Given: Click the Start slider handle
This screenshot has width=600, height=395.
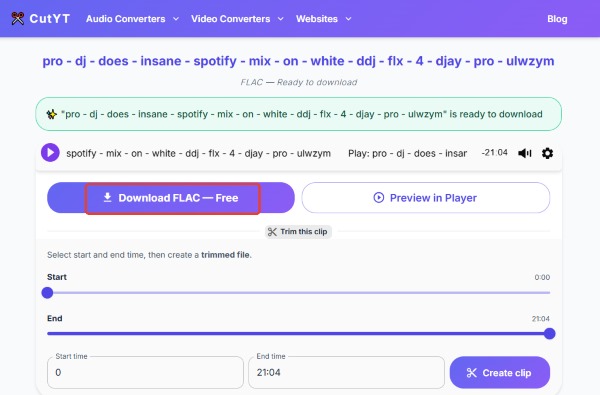Looking at the screenshot, I should click(47, 293).
